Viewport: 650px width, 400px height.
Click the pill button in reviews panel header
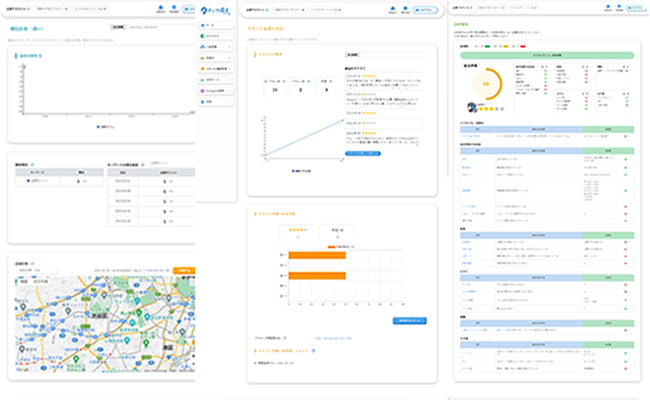point(425,10)
